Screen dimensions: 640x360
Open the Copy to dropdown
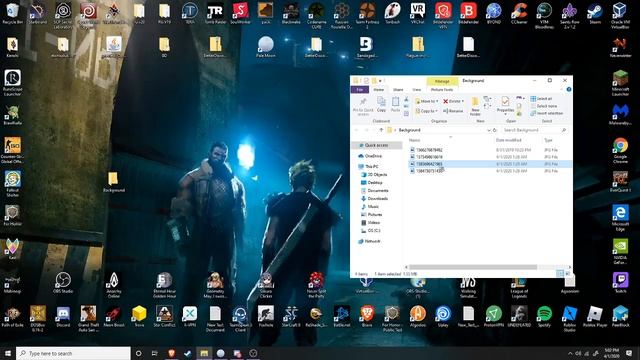tap(427, 111)
